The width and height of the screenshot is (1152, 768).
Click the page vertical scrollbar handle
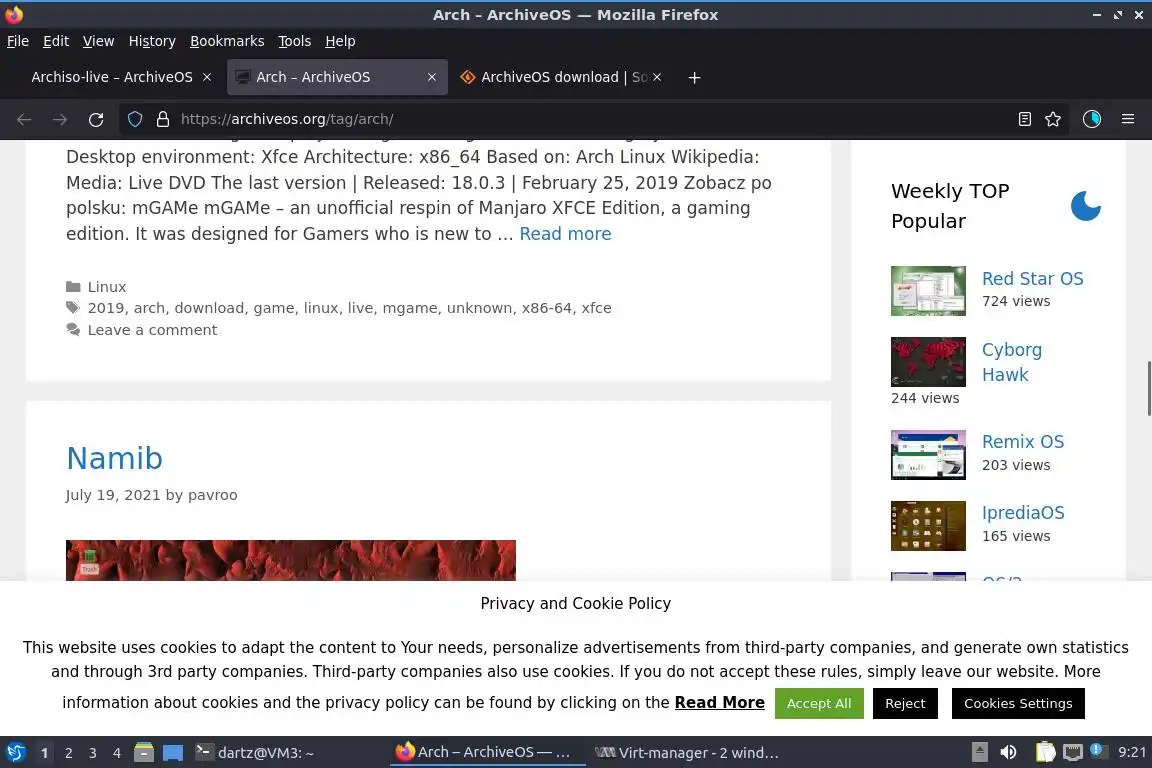coord(1148,388)
